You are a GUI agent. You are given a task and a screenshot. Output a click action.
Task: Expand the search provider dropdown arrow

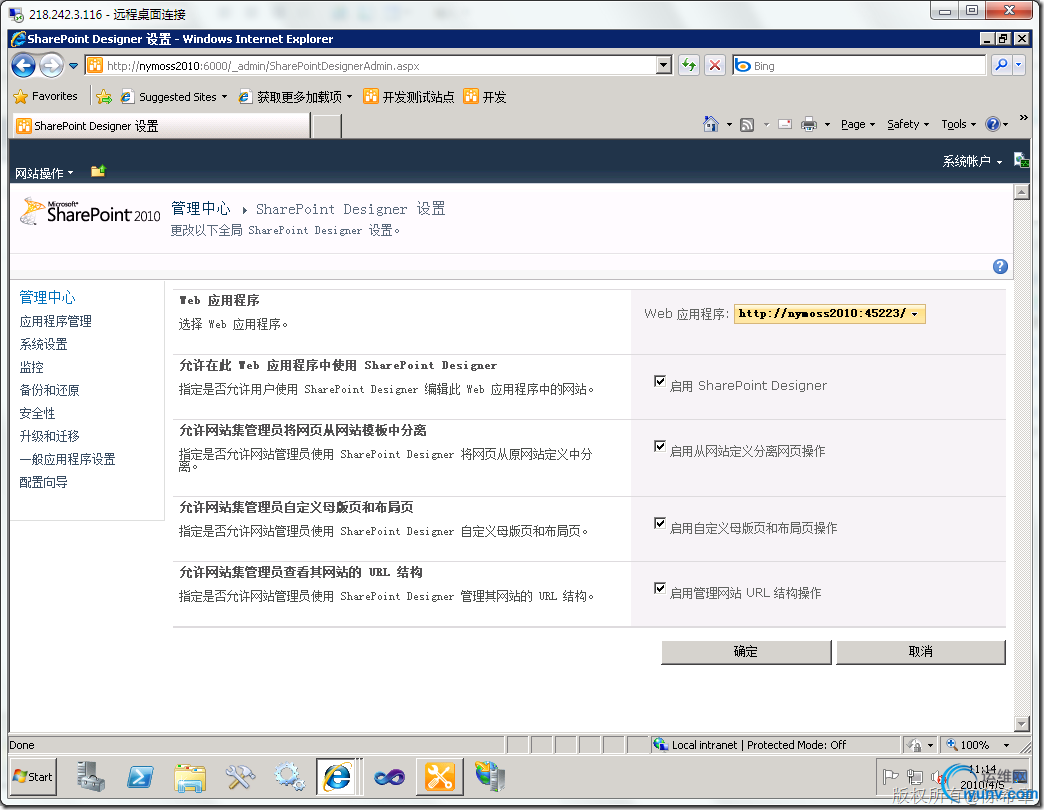tap(1019, 65)
